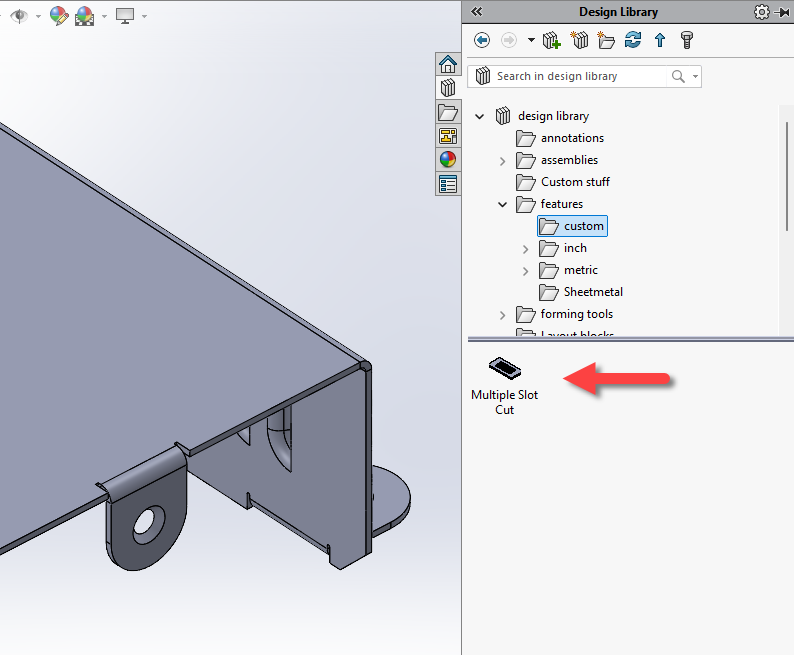794x655 pixels.
Task: Collapse the Design Library task pane
Action: point(477,12)
